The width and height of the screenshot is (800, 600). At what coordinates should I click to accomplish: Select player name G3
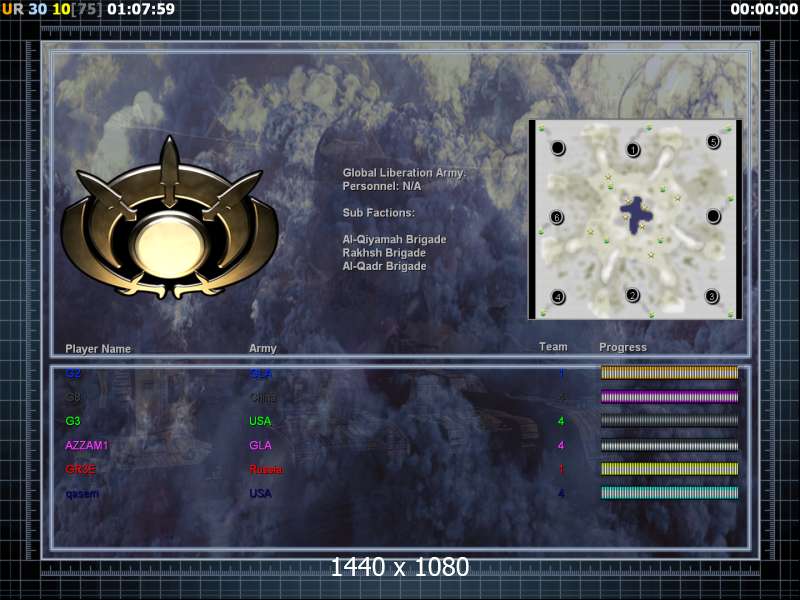tap(73, 421)
